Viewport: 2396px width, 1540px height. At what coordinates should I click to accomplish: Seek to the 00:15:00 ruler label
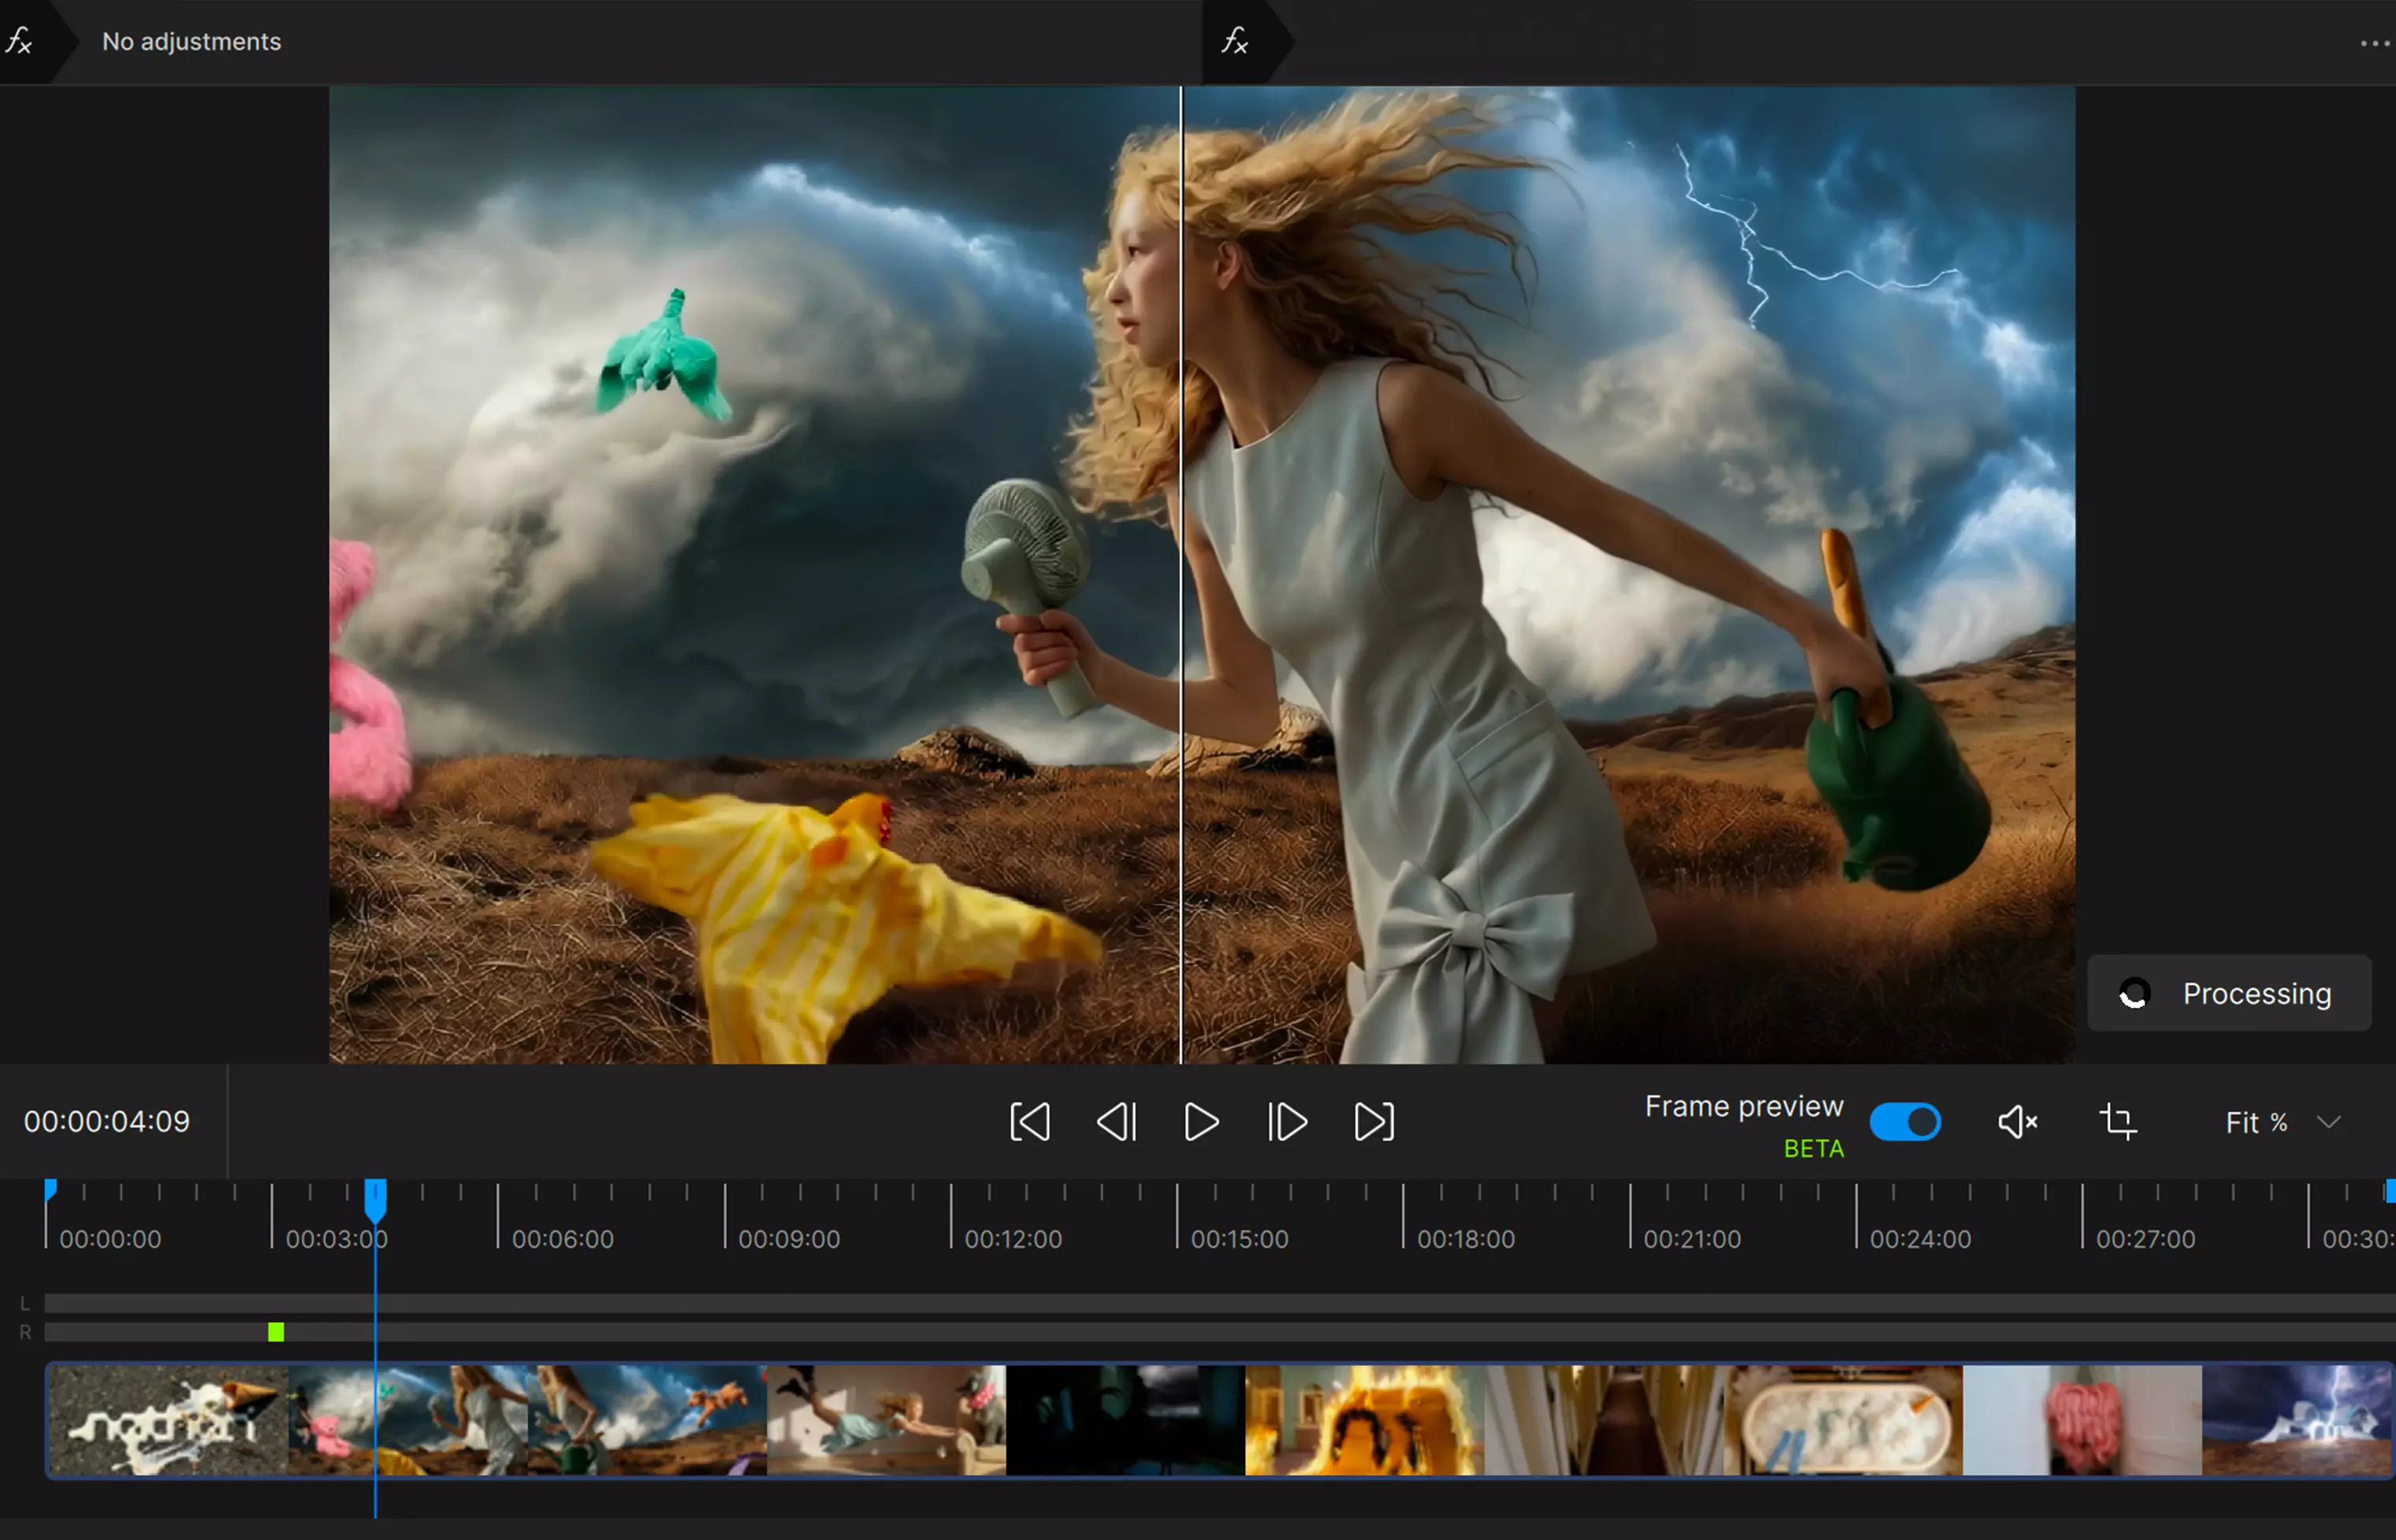click(1240, 1239)
